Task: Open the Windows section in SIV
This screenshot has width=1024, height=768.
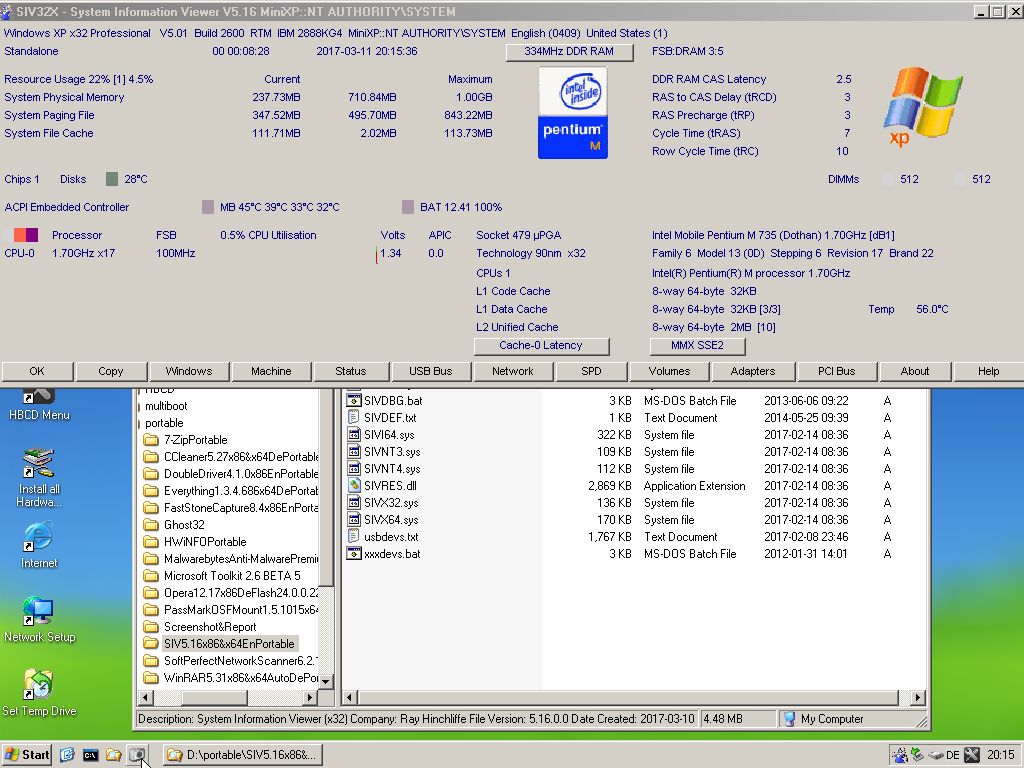Action: coord(189,371)
